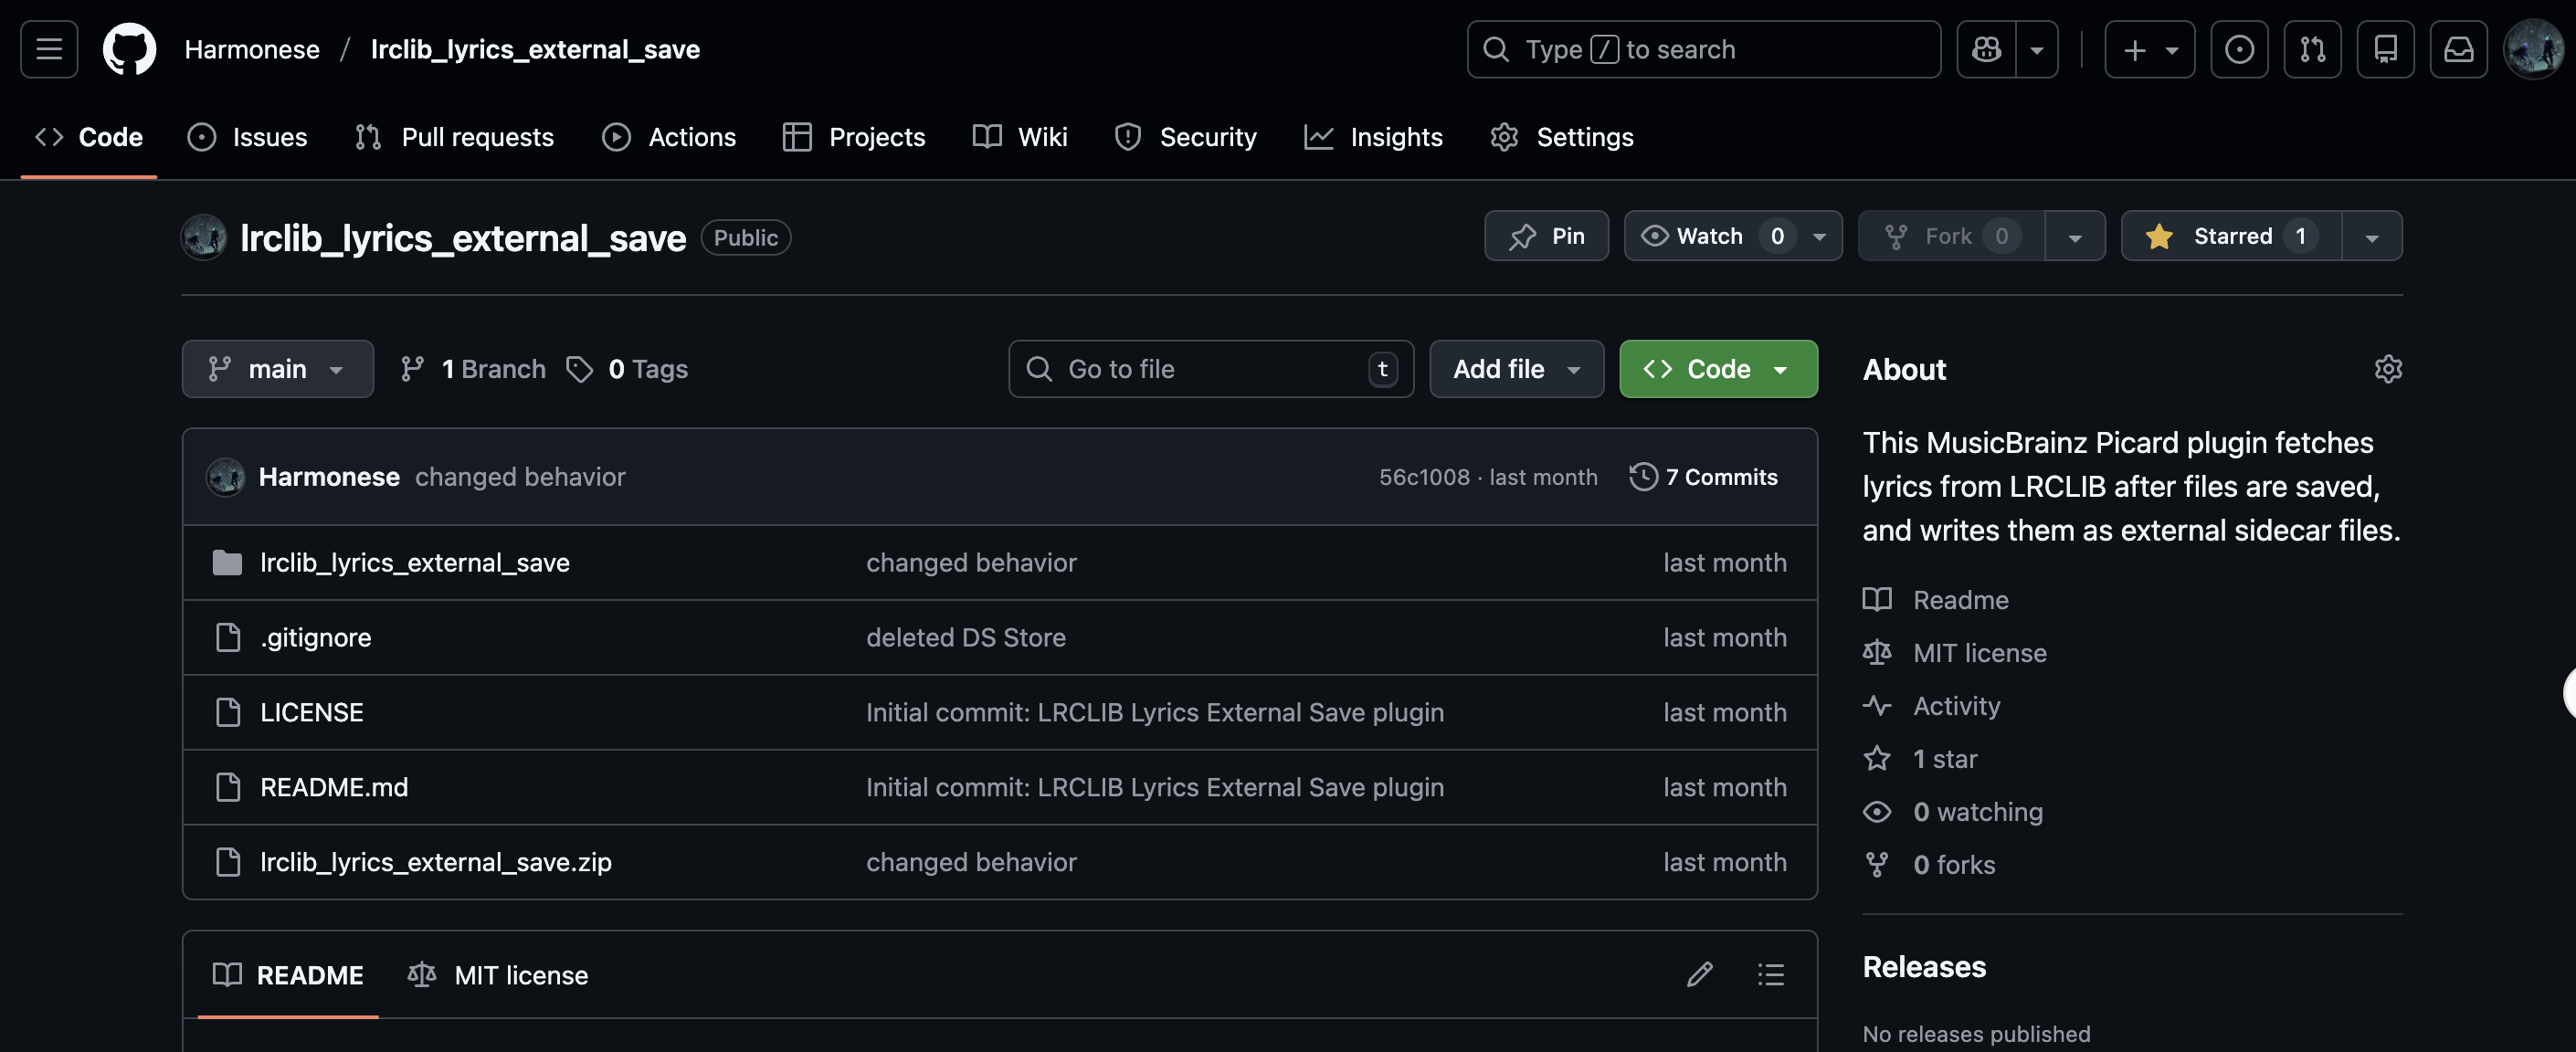The image size is (2576, 1052).
Task: Pin the repository
Action: (x=1546, y=236)
